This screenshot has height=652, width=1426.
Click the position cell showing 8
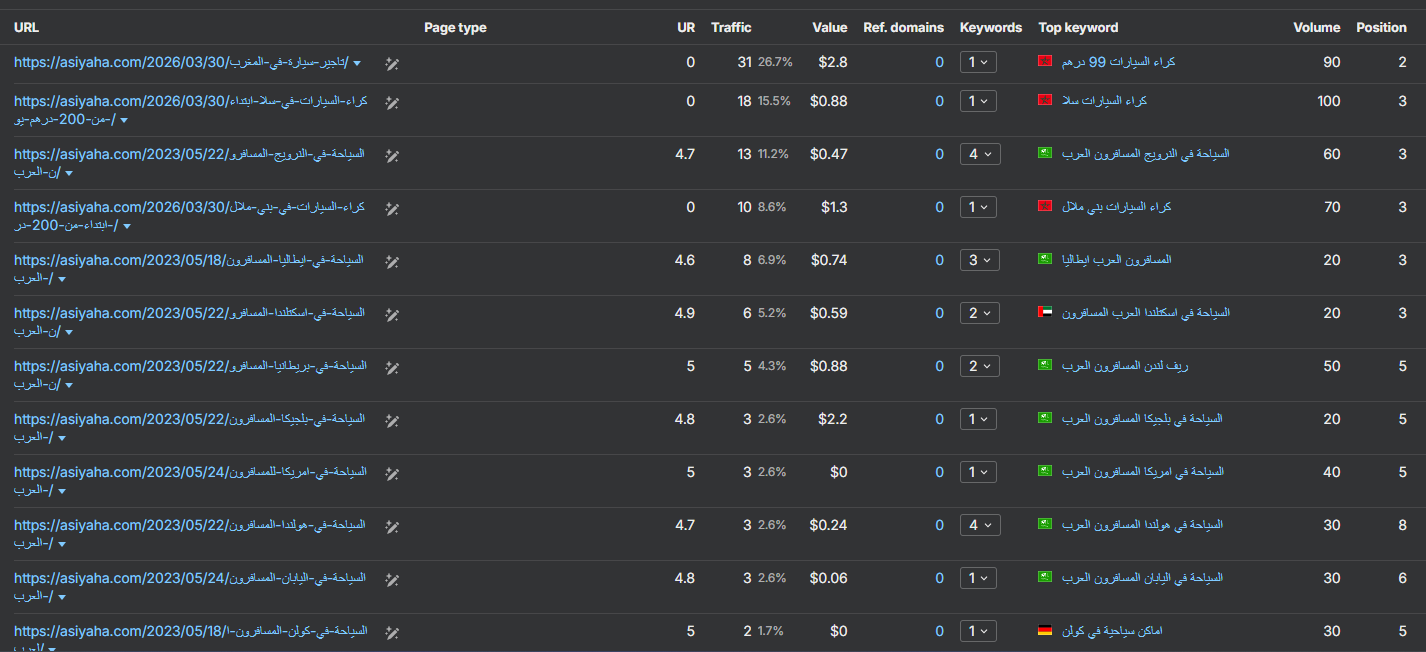(x=1403, y=525)
